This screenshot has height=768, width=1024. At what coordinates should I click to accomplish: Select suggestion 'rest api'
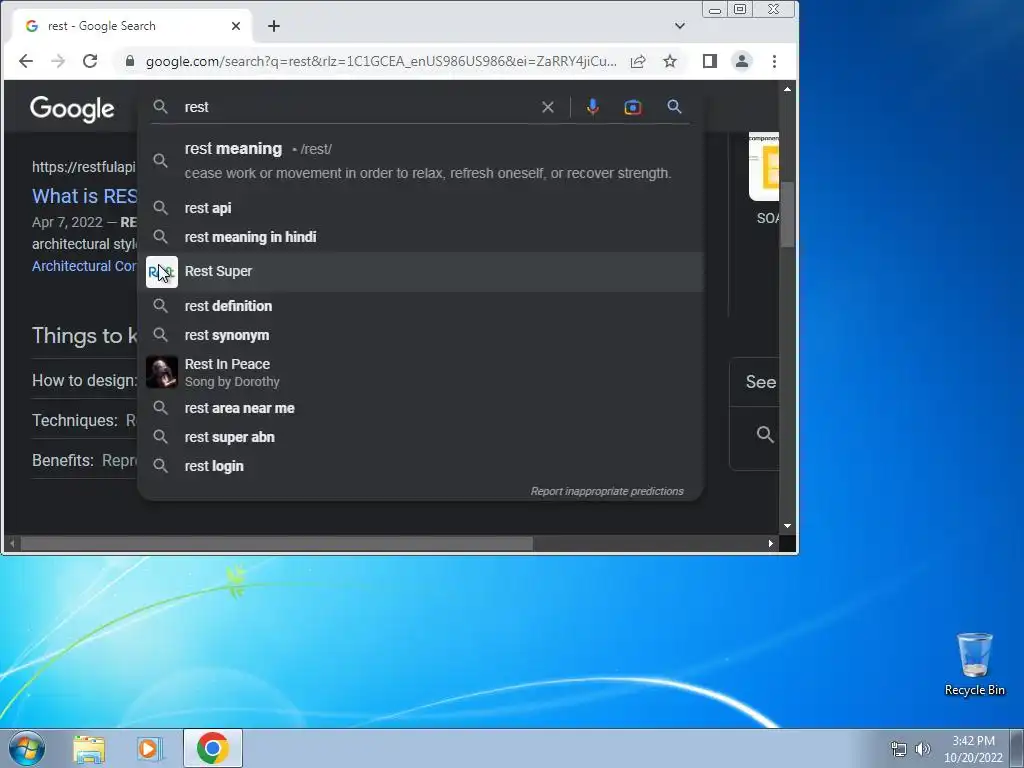pyautogui.click(x=421, y=208)
